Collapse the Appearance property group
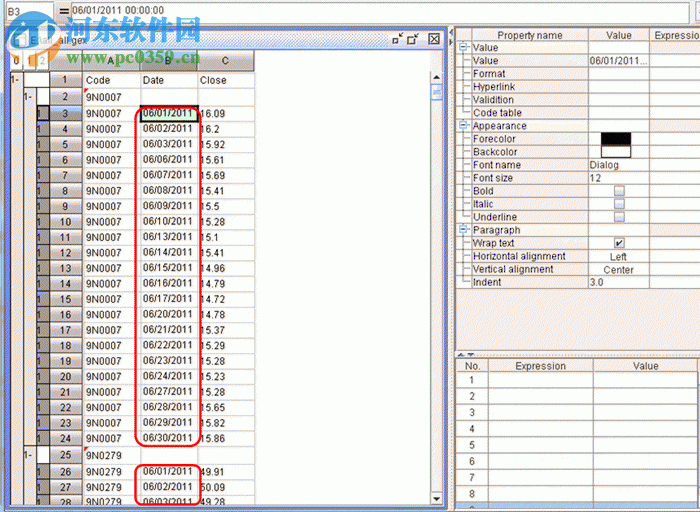The width and height of the screenshot is (700, 512). pos(463,125)
